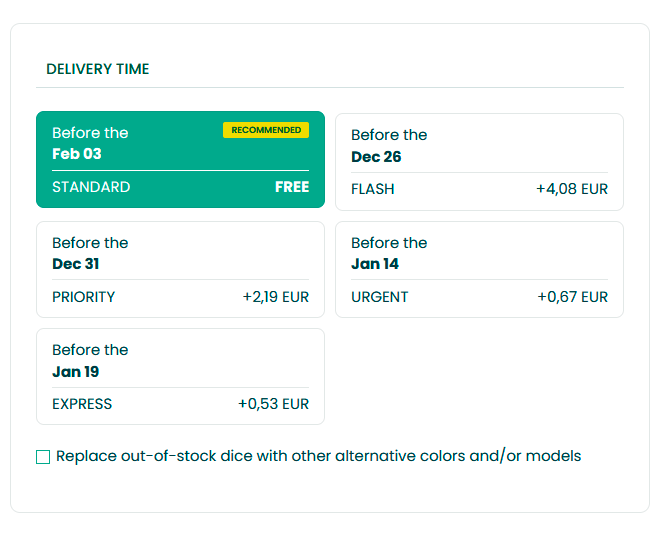Select the Standard free delivery option
661x533 pixels.
tap(180, 159)
